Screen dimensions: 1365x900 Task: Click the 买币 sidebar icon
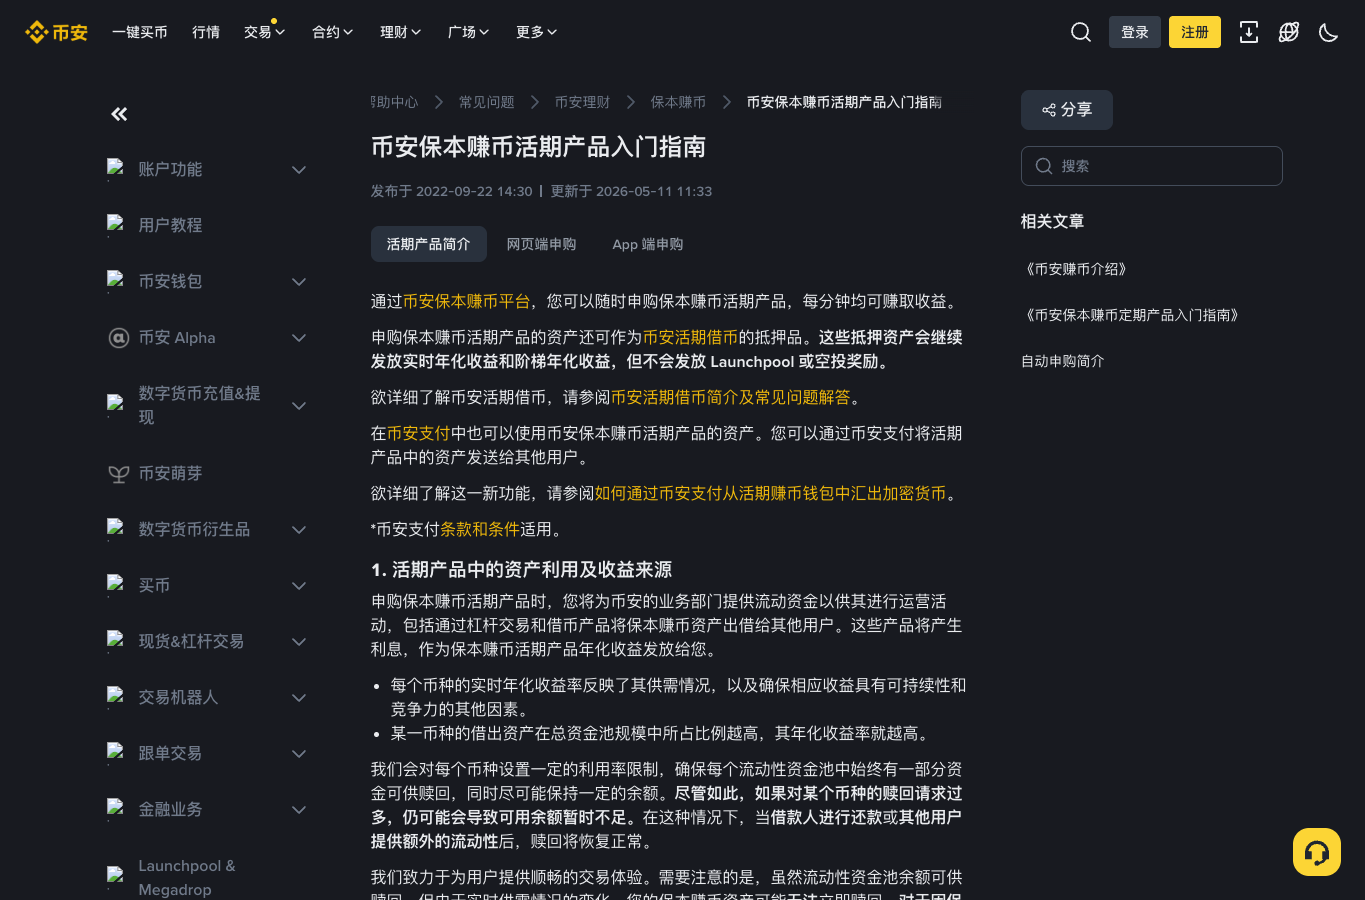(117, 585)
